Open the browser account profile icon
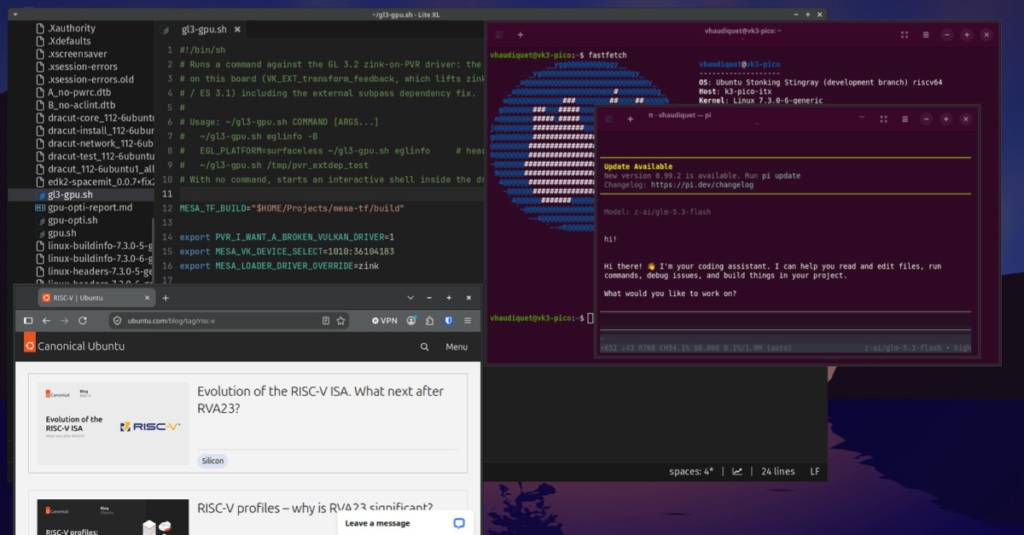 point(411,321)
